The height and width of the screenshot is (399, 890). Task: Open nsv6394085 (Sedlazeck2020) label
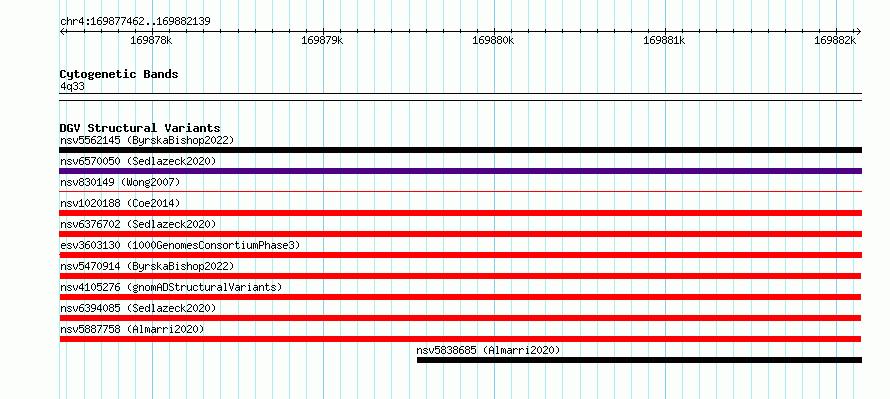pos(138,308)
